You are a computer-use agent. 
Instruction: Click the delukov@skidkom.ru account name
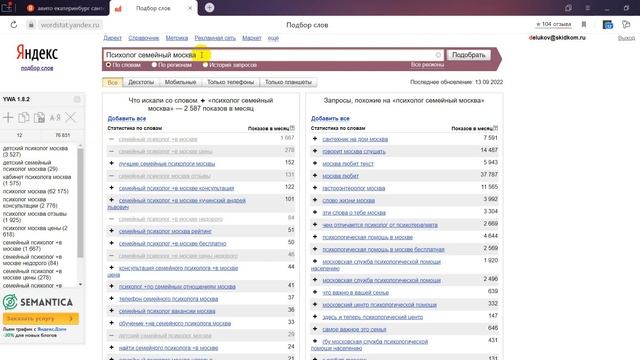[557, 38]
